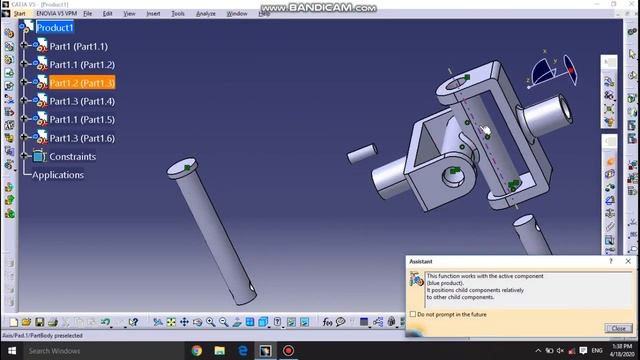
Task: Click the Search Windows taskbar field
Action: 104,351
